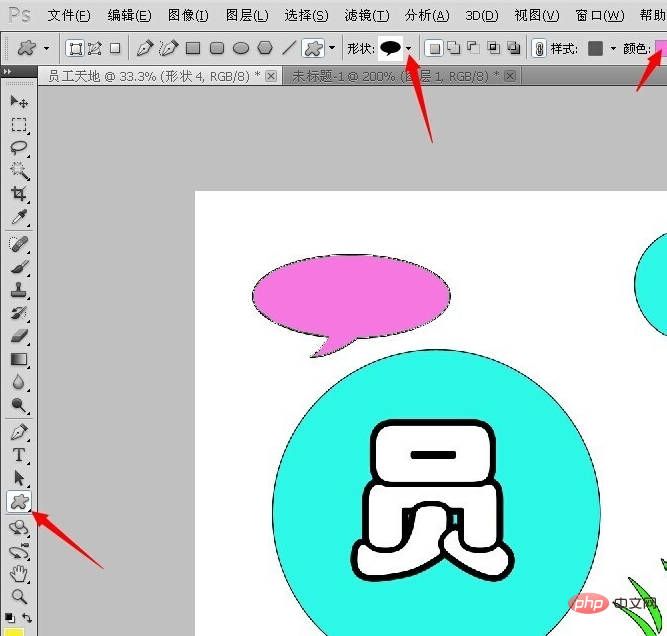The image size is (667, 636).
Task: Open the shape picker dropdown arrow
Action: pos(408,48)
